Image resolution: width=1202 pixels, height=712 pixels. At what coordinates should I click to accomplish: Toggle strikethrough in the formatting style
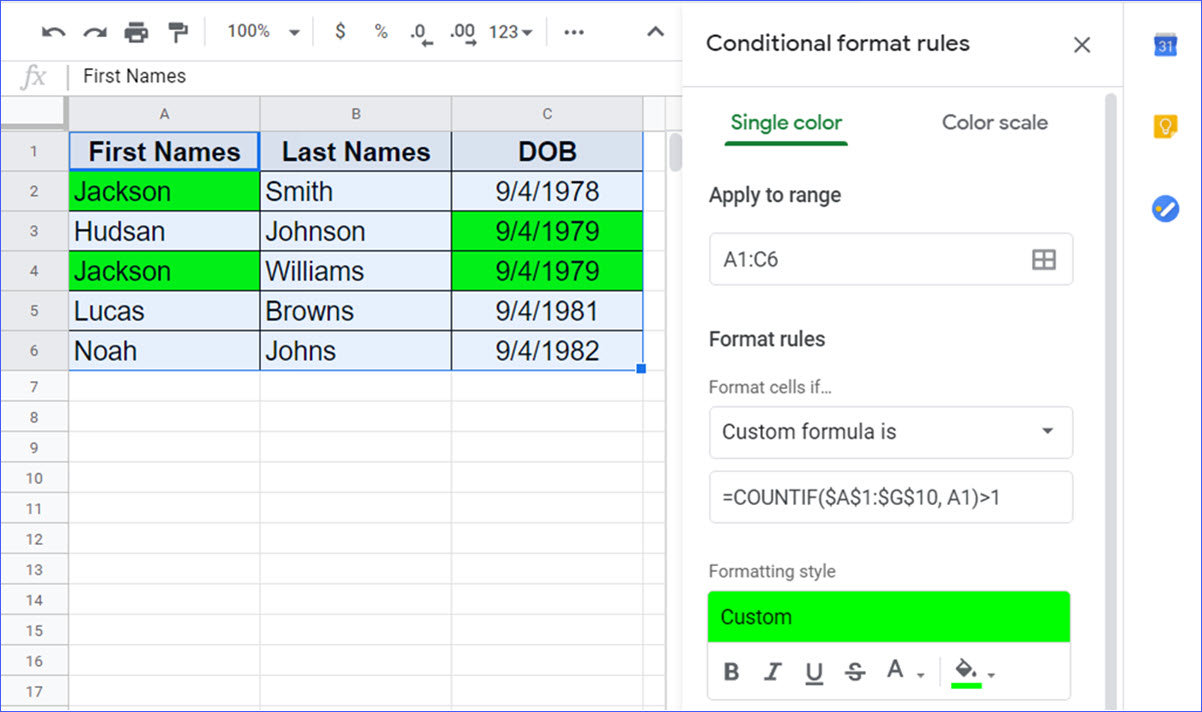click(x=854, y=671)
